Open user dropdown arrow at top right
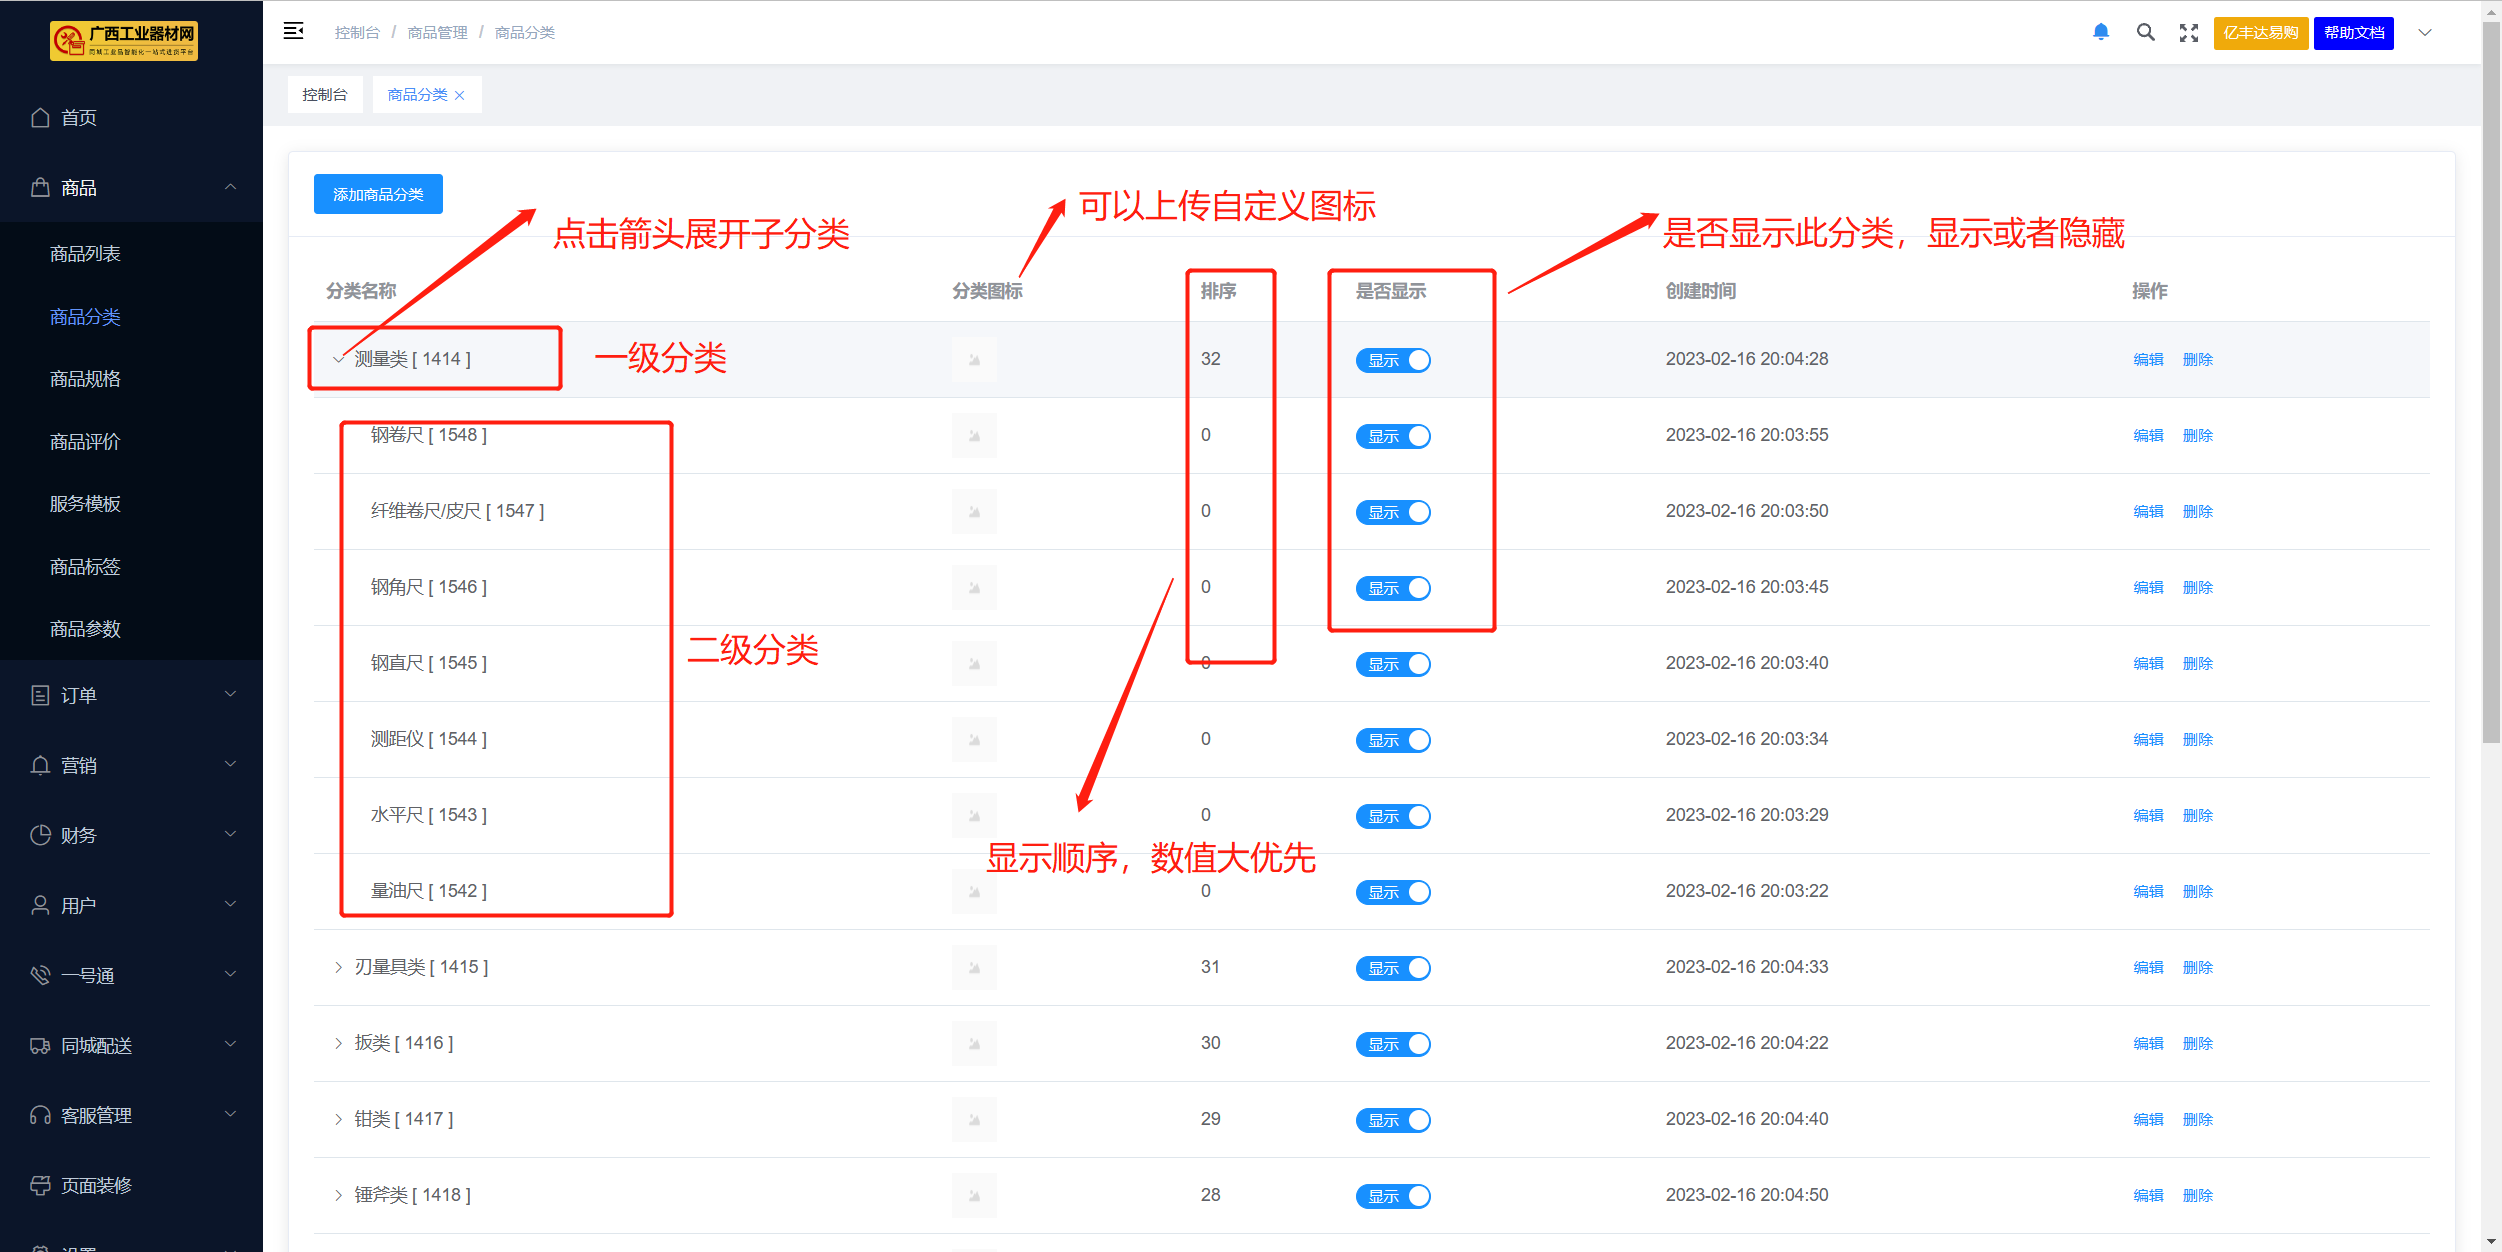The height and width of the screenshot is (1252, 2502). [2425, 33]
